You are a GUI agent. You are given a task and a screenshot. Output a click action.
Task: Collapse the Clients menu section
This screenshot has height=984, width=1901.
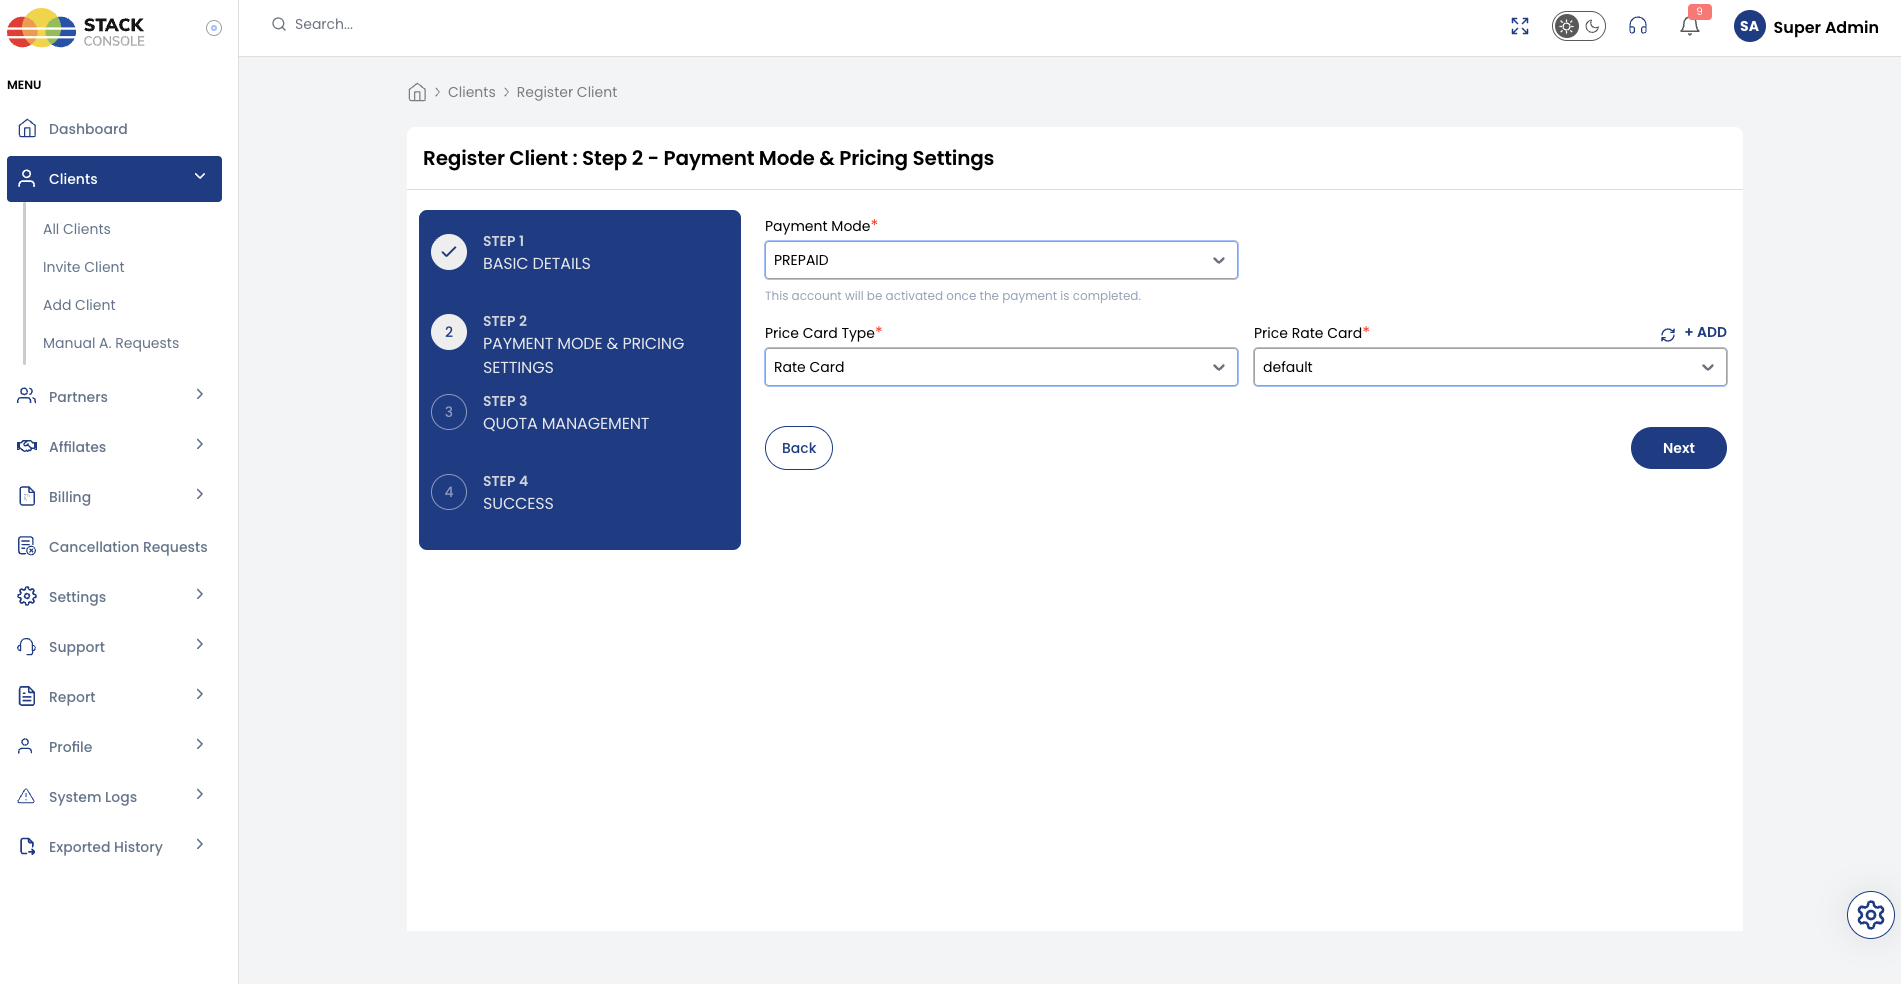point(200,177)
